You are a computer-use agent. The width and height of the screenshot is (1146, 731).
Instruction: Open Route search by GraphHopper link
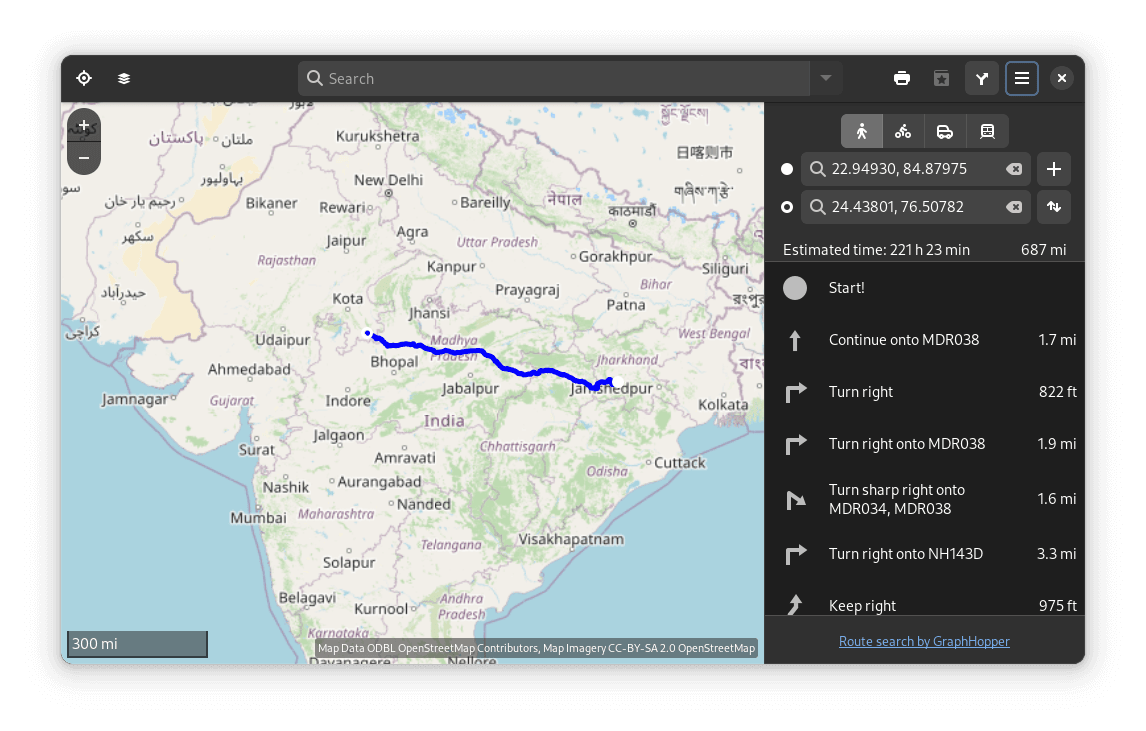click(x=924, y=641)
